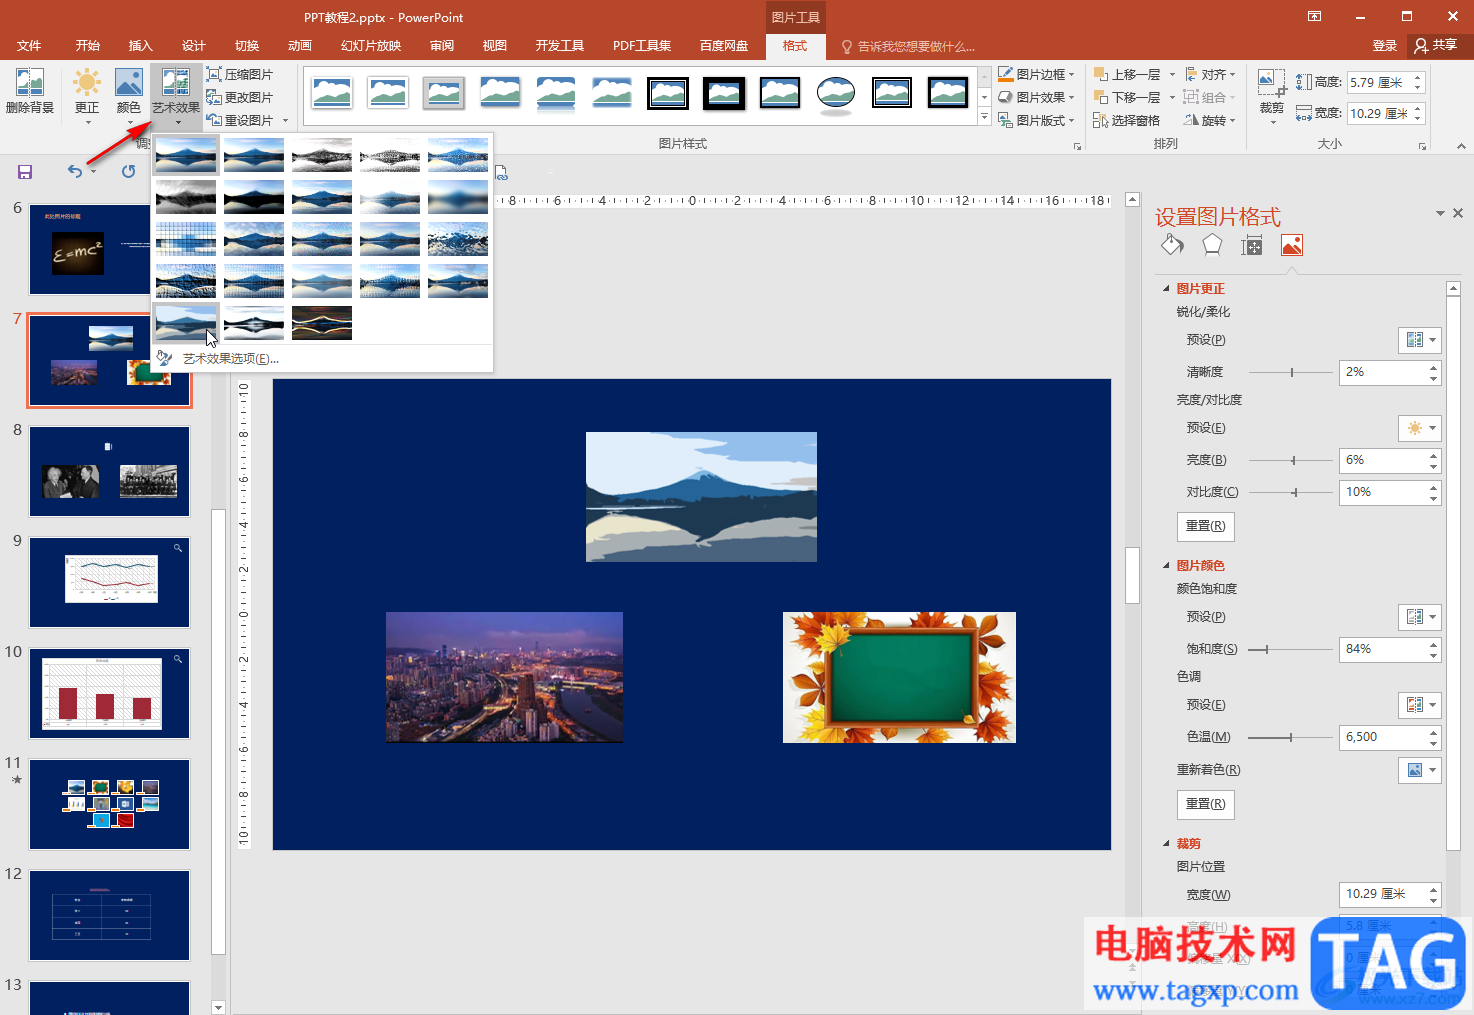Switch to the 插入 insert tab
1474x1015 pixels.
click(141, 46)
